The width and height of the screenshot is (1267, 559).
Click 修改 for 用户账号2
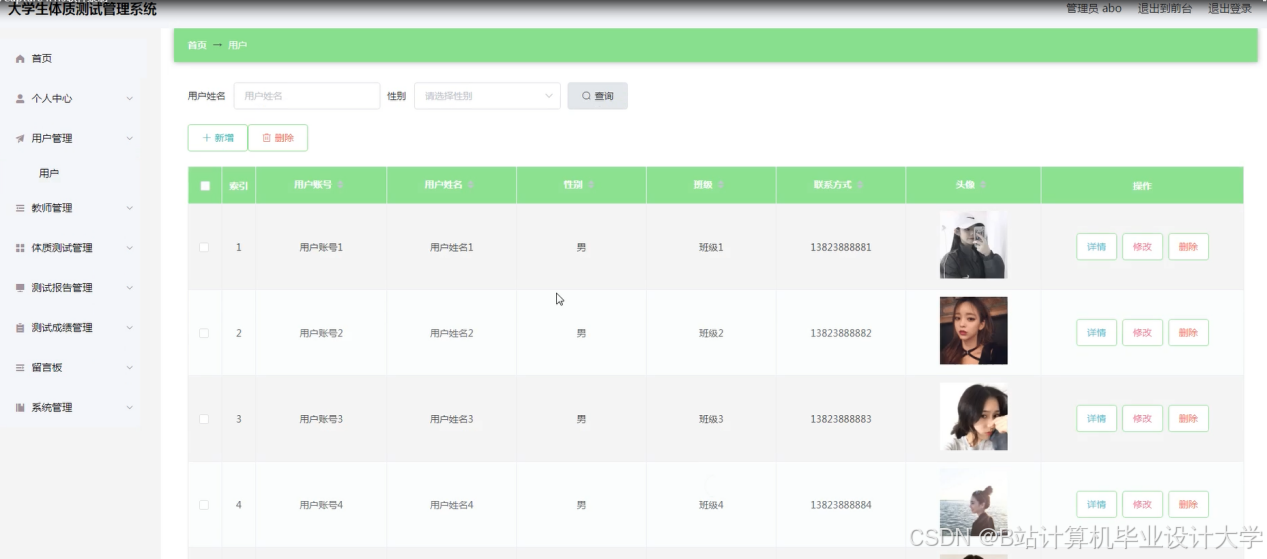pyautogui.click(x=1142, y=333)
